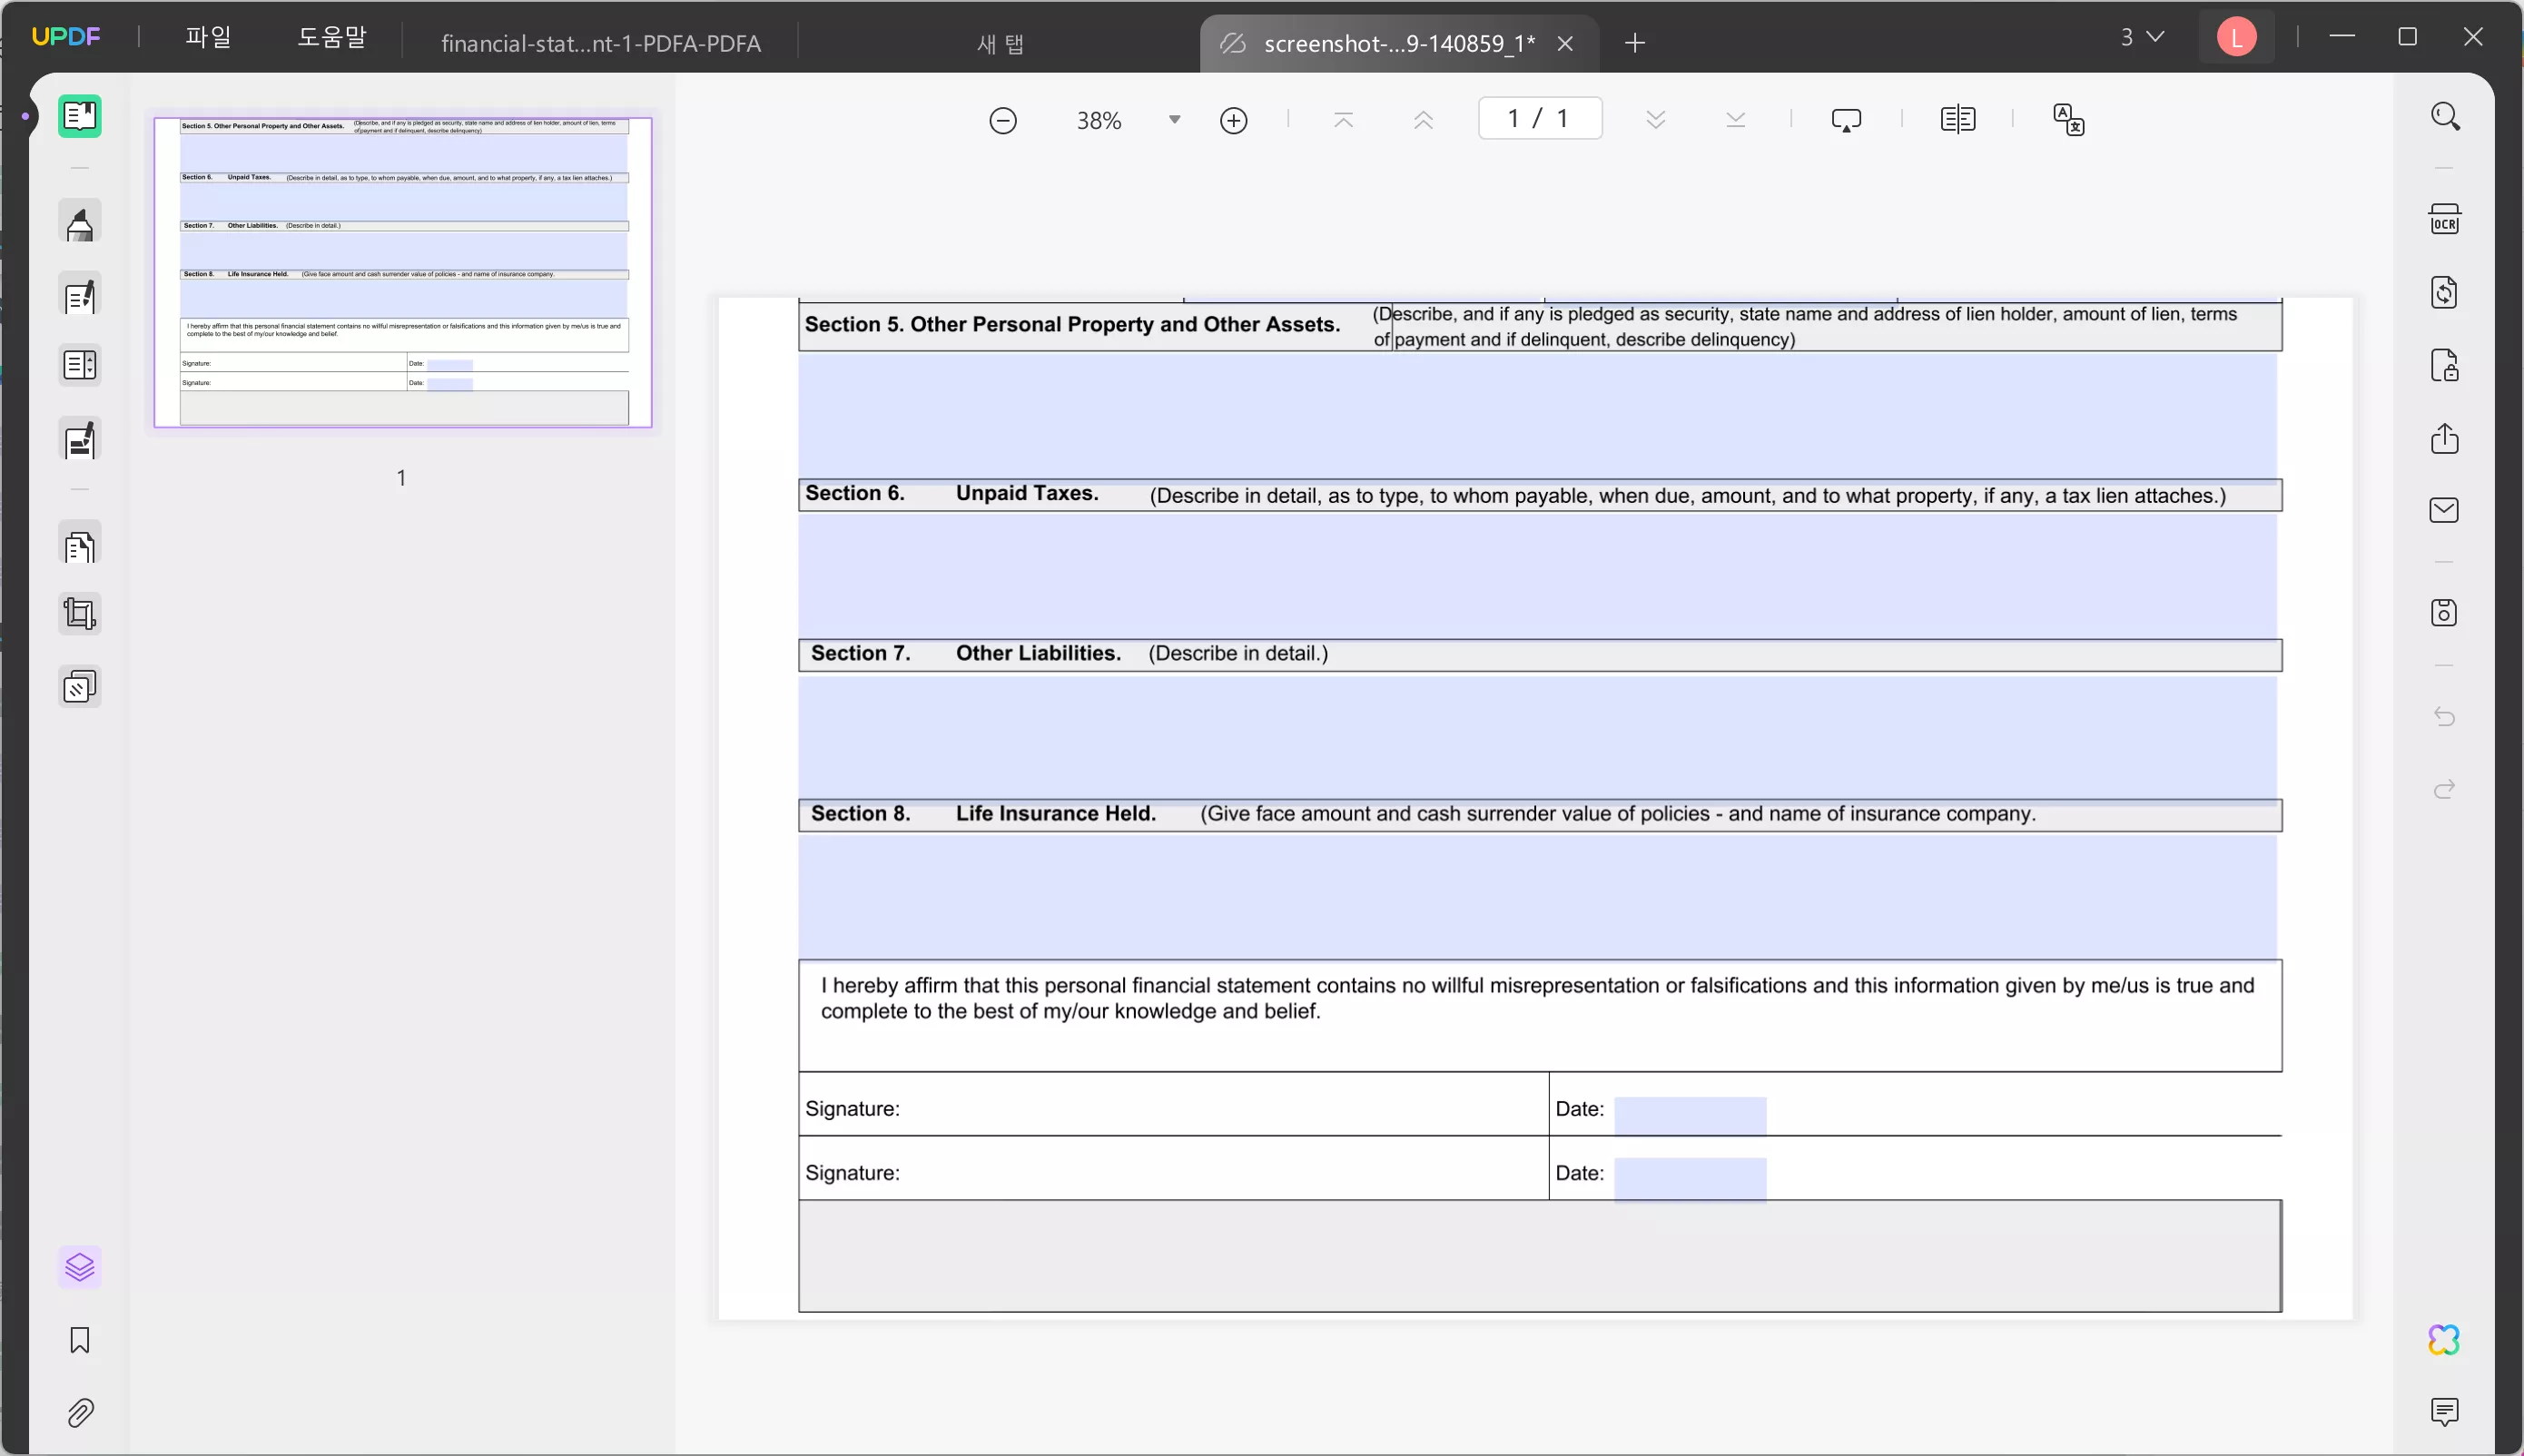Select the Reader mode icon in left sidebar

point(80,116)
